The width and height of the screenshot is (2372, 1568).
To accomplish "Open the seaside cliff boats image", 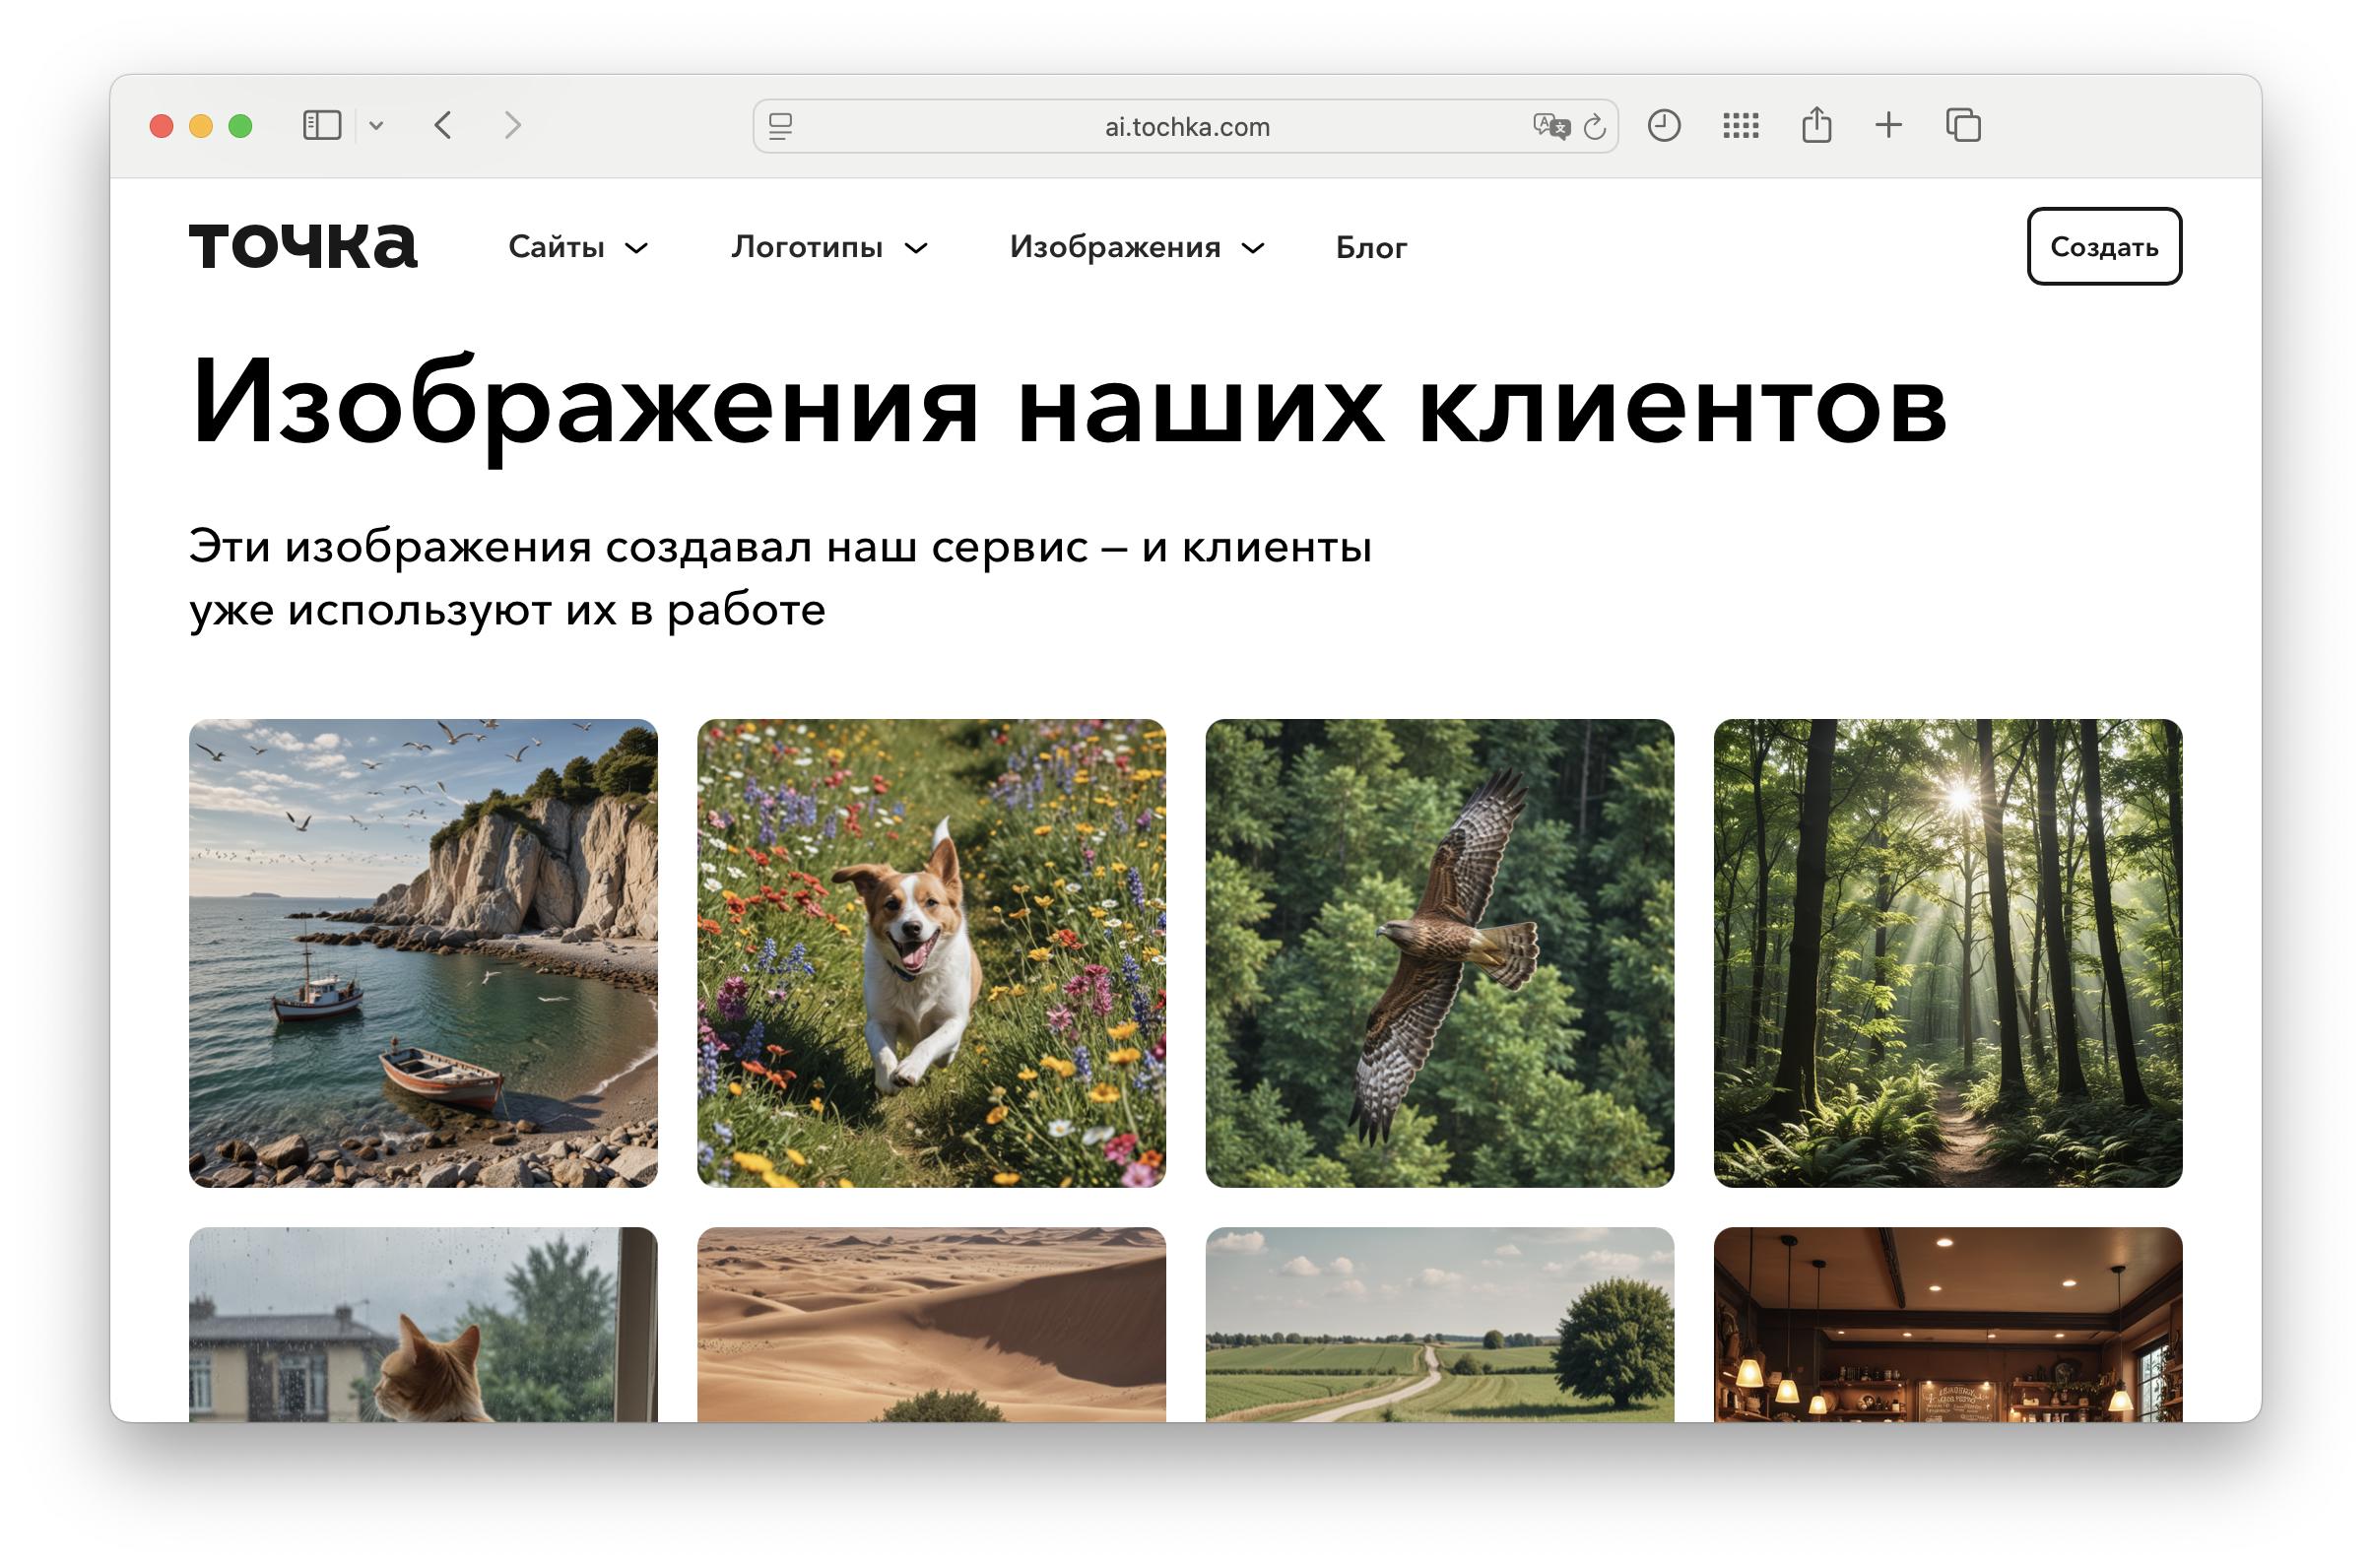I will pos(423,953).
